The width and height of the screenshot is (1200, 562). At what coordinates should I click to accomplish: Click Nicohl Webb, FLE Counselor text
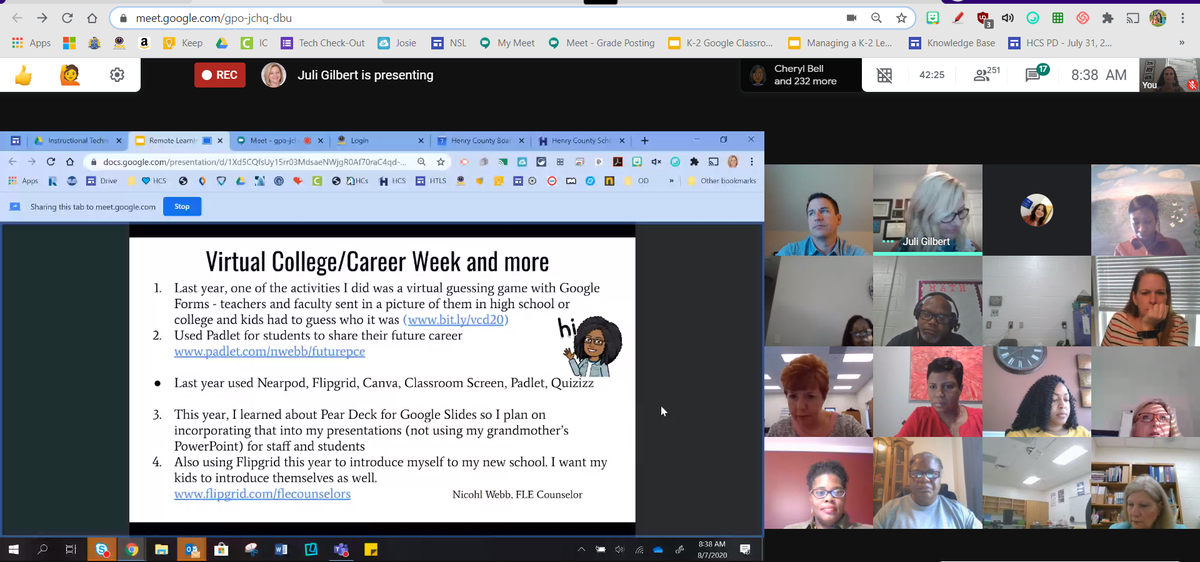coord(517,494)
